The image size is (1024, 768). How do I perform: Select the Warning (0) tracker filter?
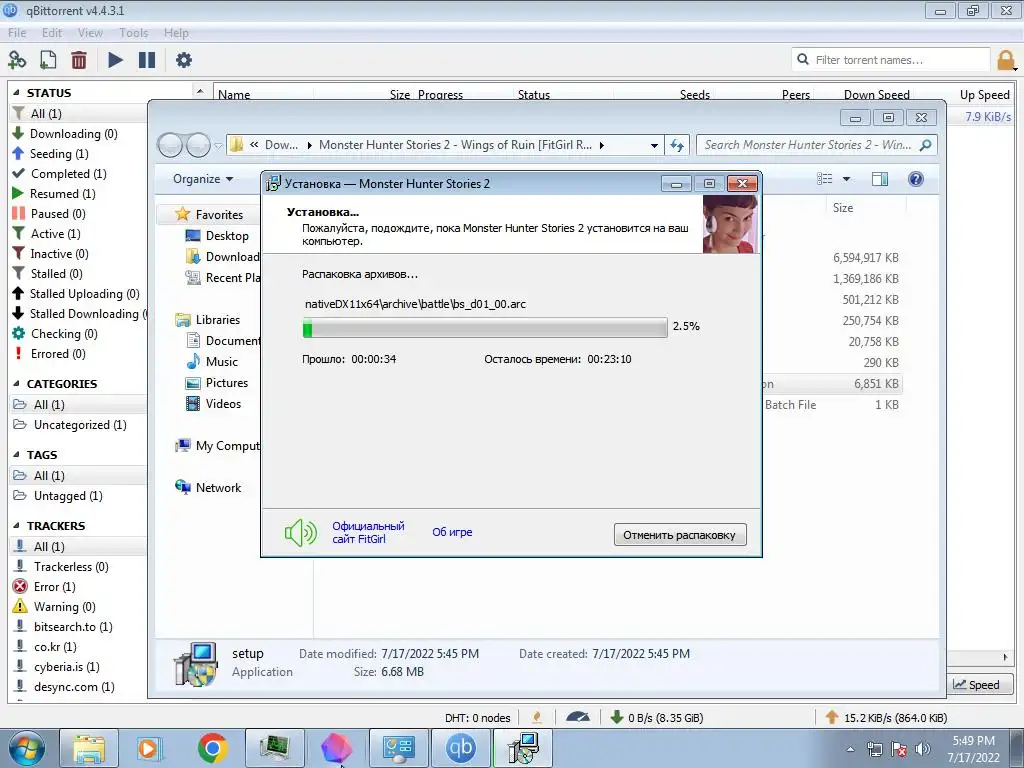(x=64, y=607)
